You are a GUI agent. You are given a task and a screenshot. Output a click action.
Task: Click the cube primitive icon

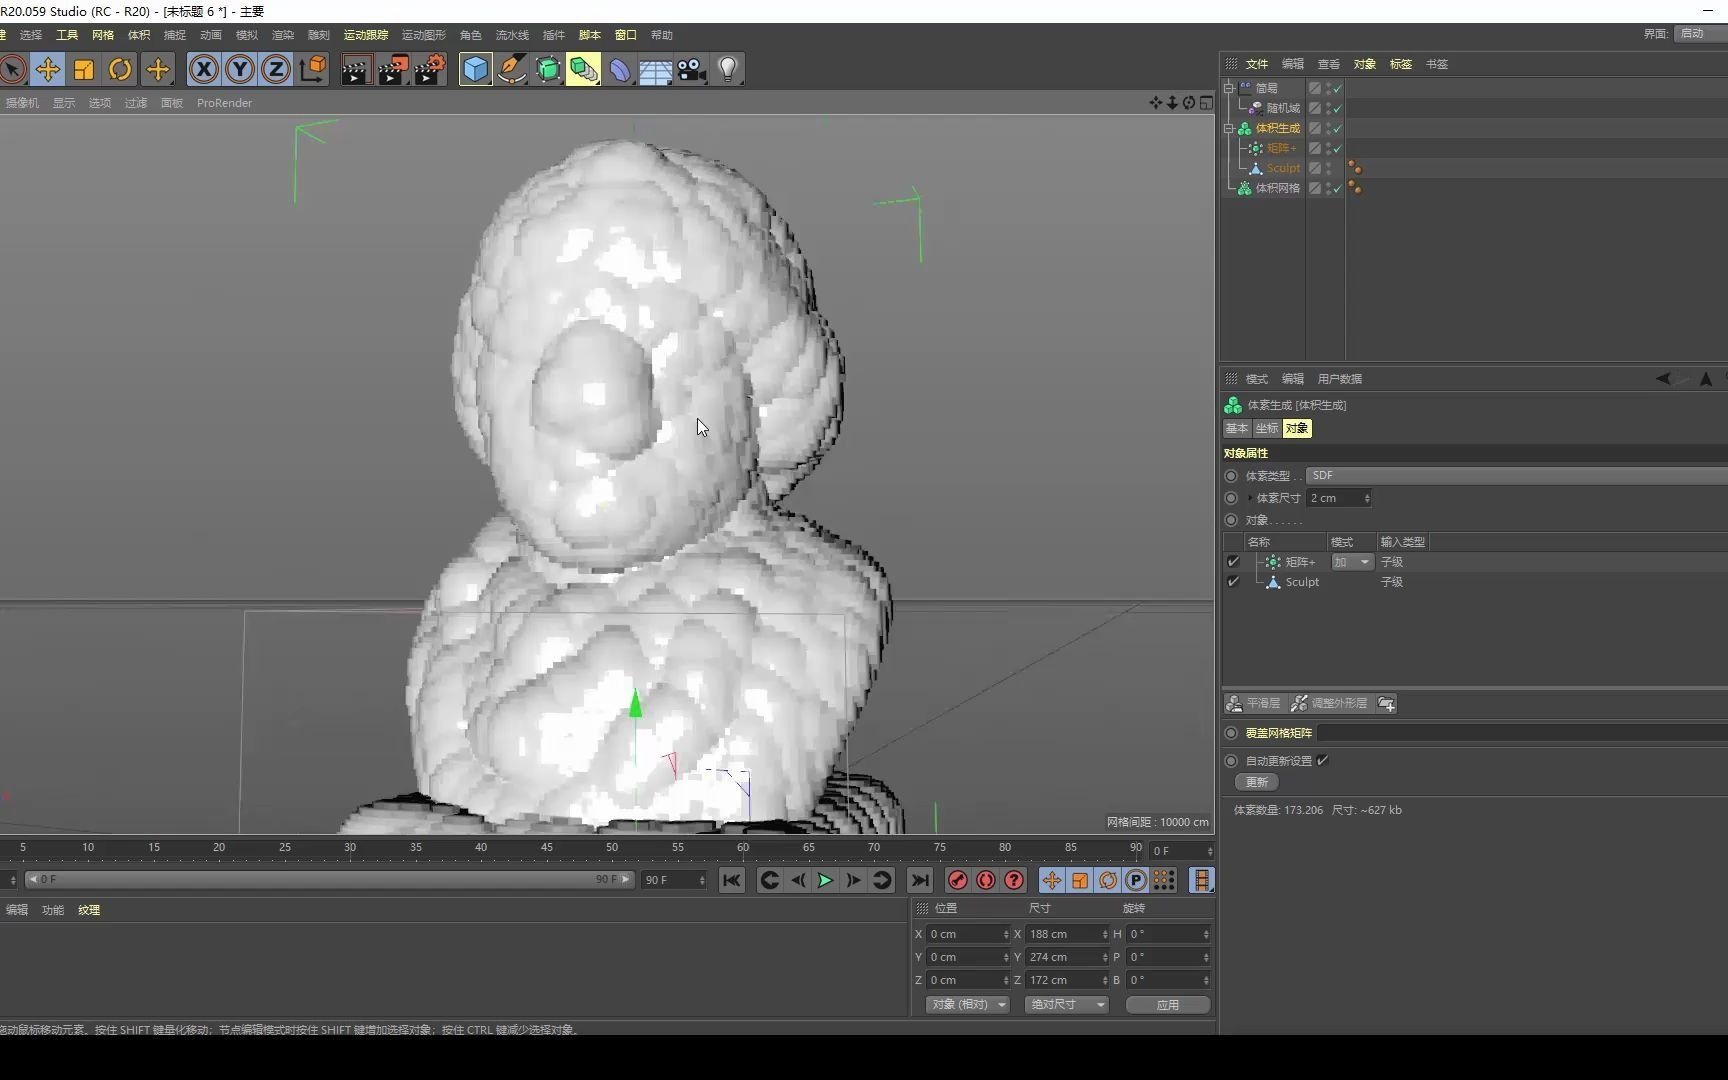[475, 69]
